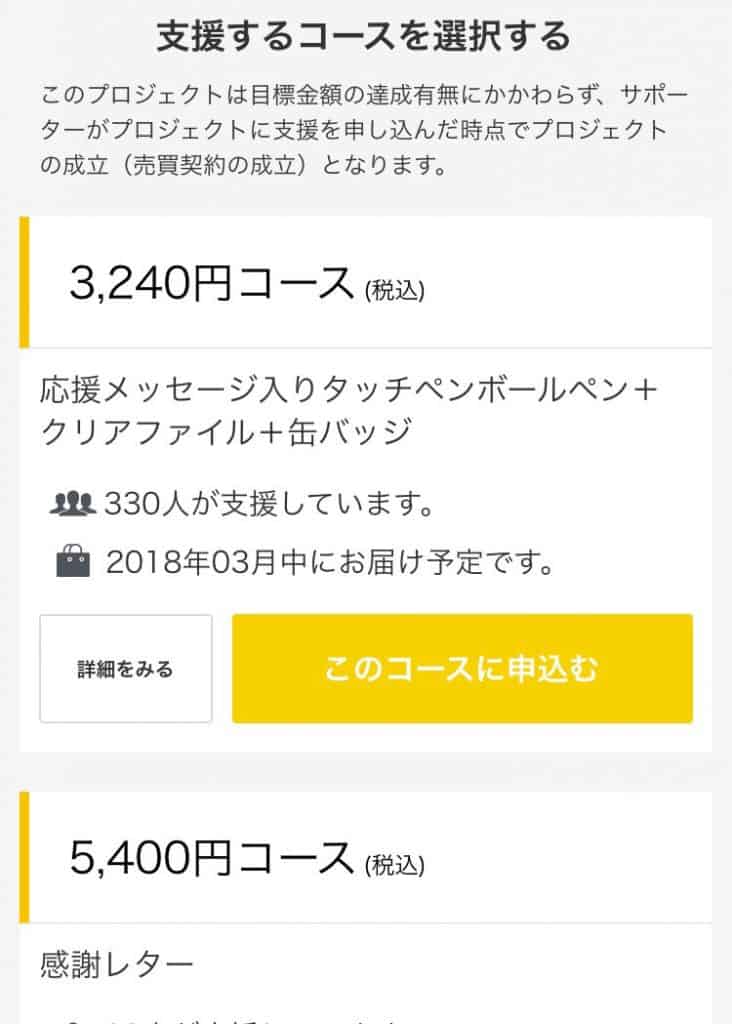Click the 330人が支援しています text
The width and height of the screenshot is (732, 1024).
(x=269, y=504)
